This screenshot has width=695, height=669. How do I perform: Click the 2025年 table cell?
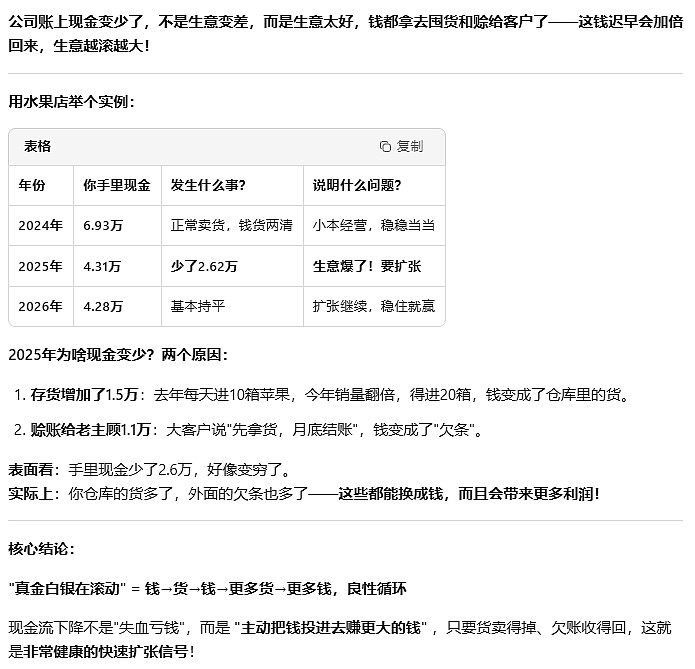40,266
